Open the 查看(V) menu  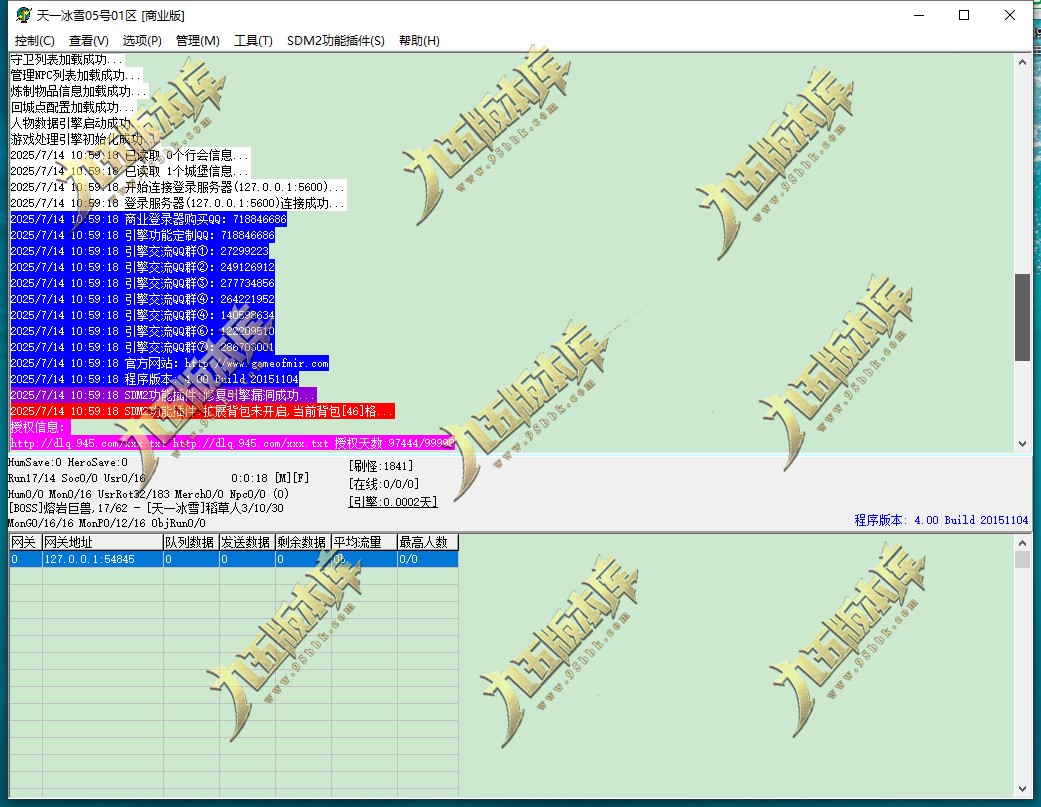tap(88, 40)
